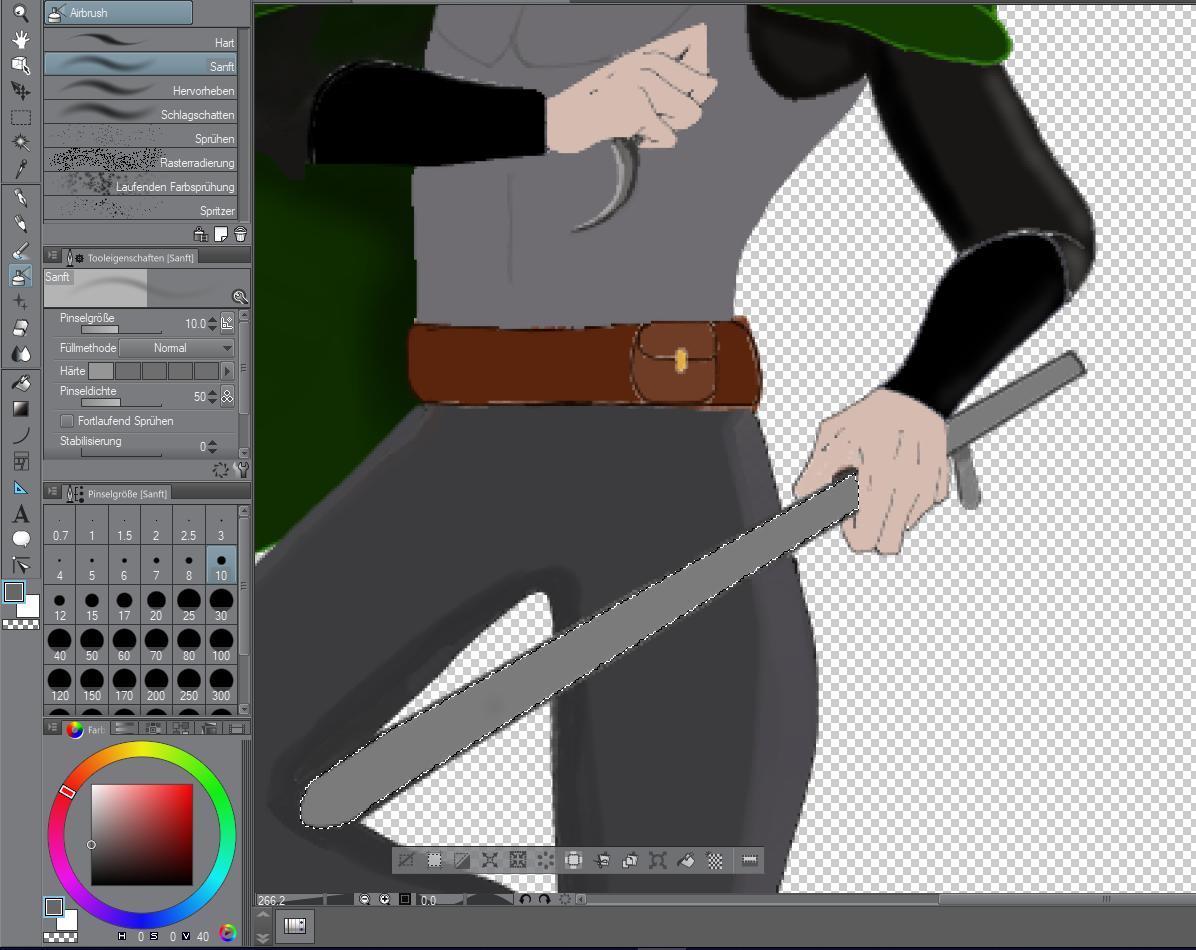Choose the Schlagschatten airbrush sub tool
This screenshot has width=1196, height=950.
pyautogui.click(x=140, y=112)
